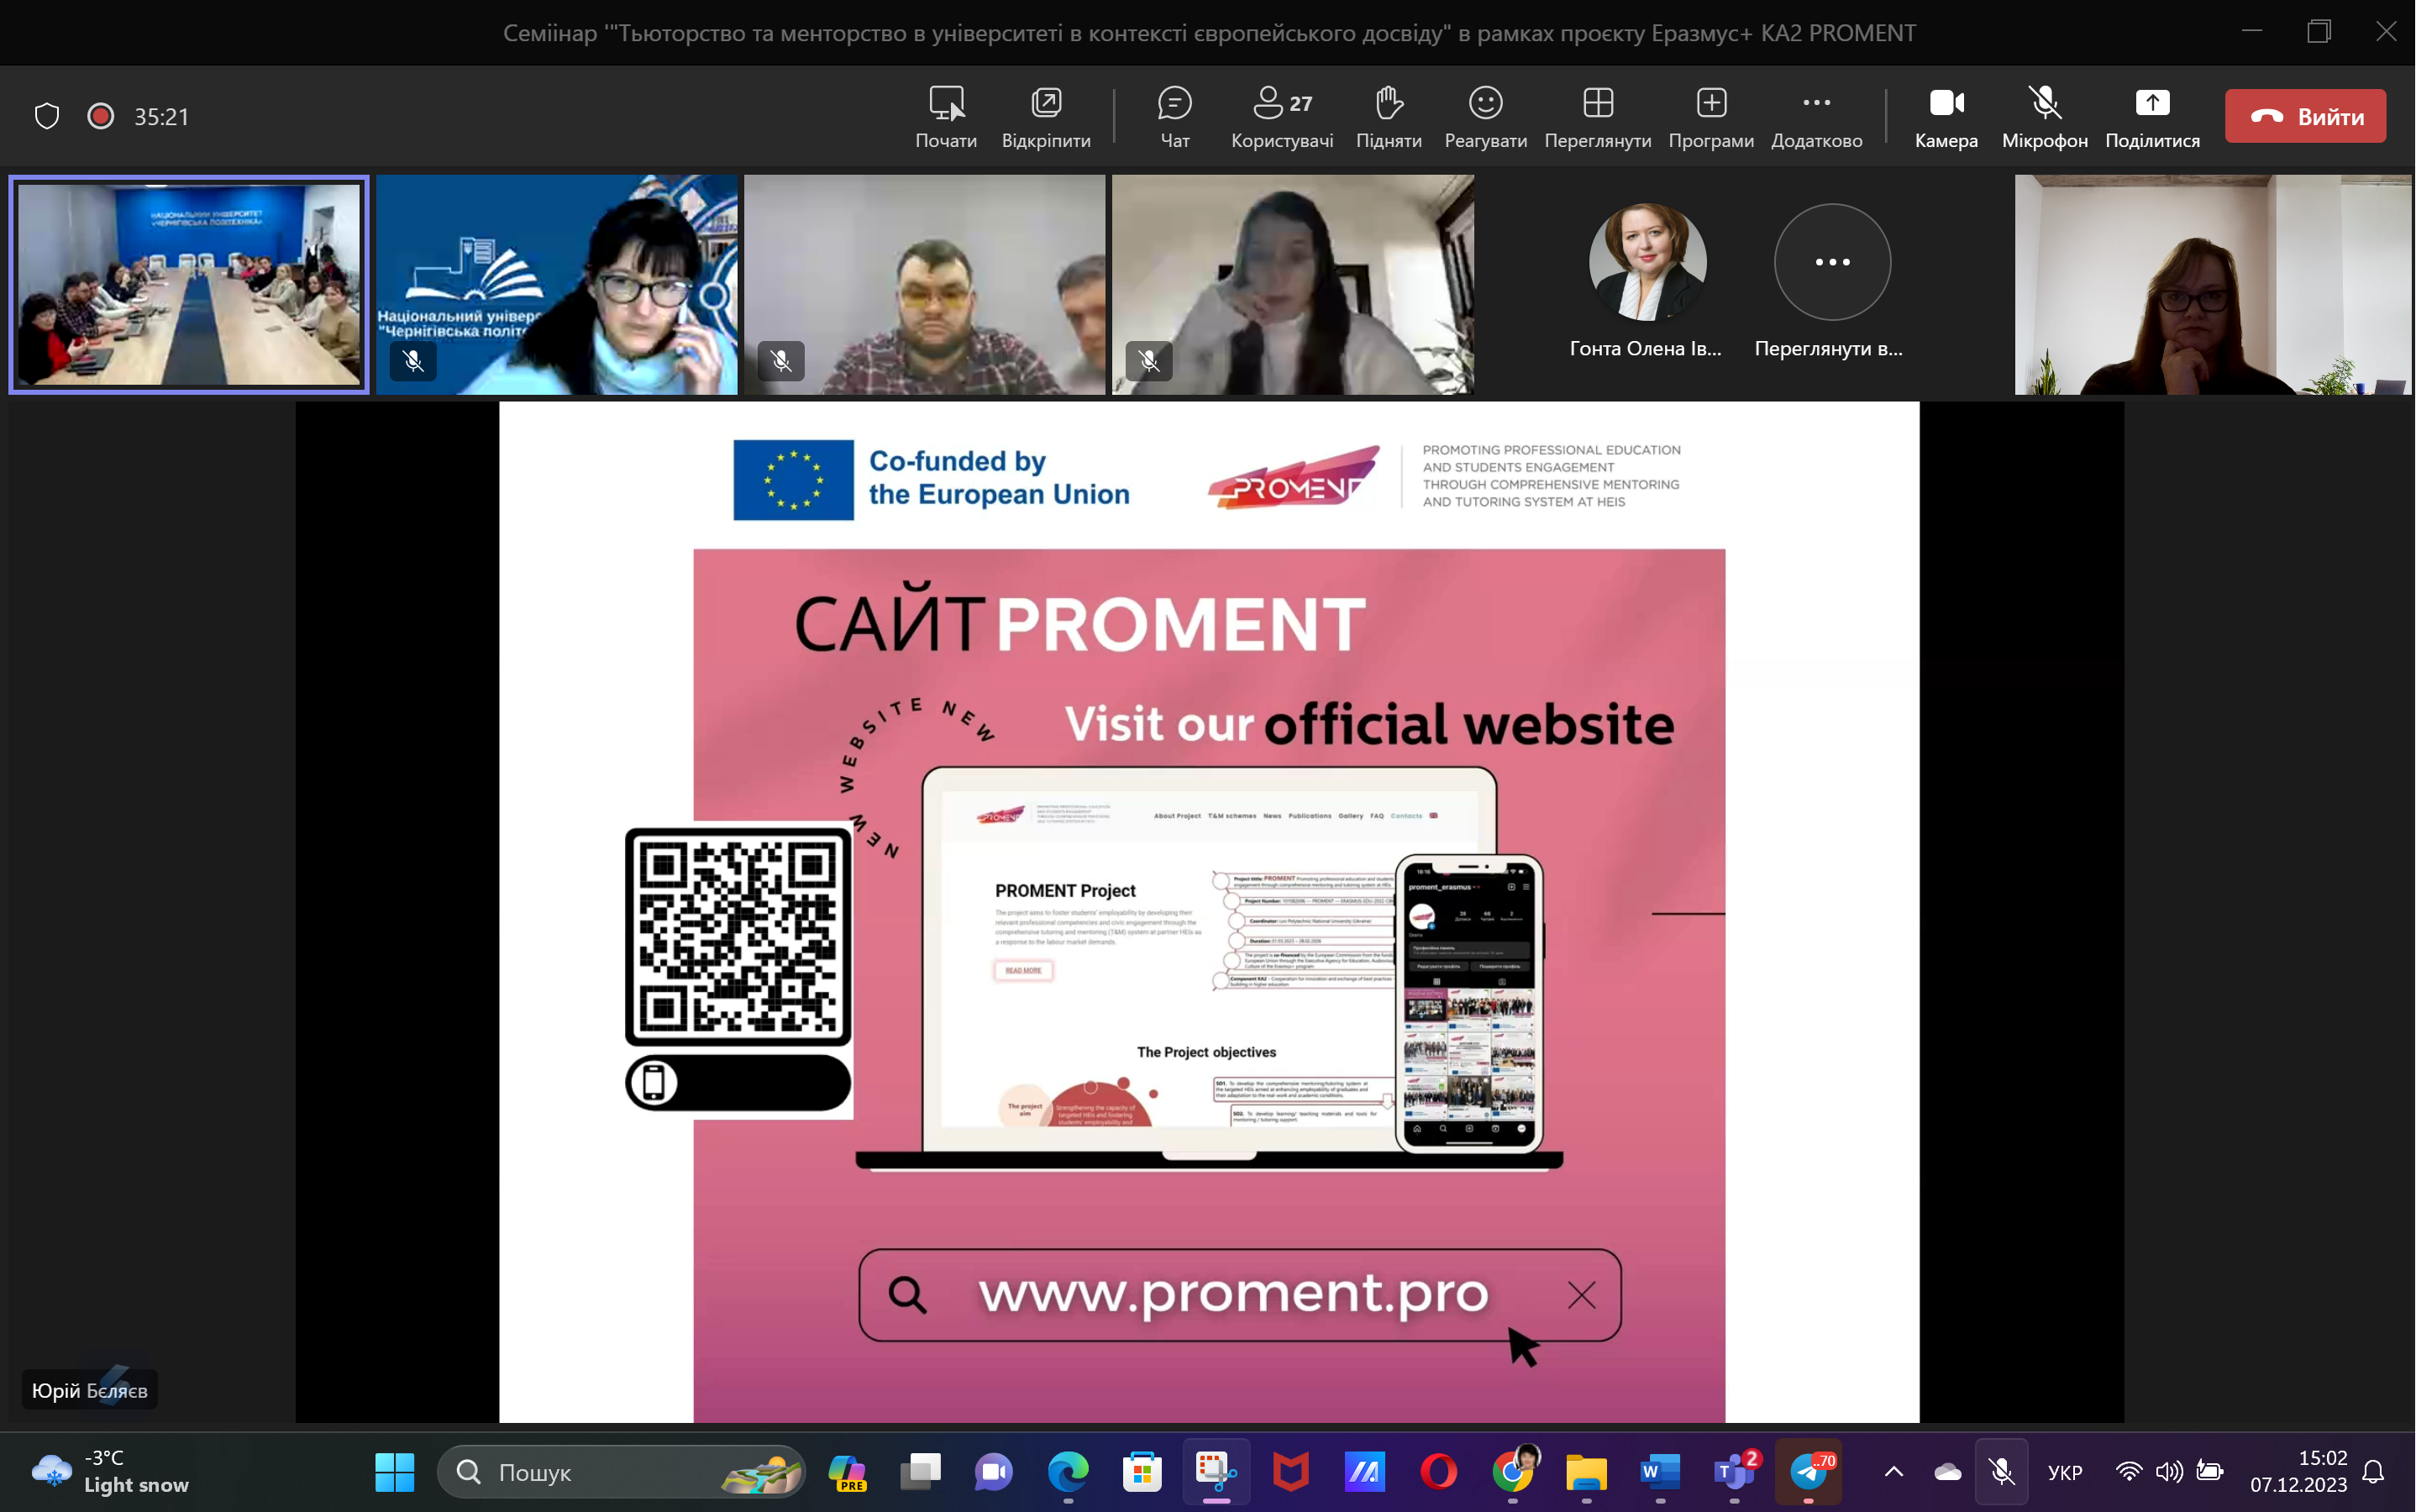Viewport: 2416px width, 1512px height.
Task: Show hidden system tray icons
Action: (x=1893, y=1471)
